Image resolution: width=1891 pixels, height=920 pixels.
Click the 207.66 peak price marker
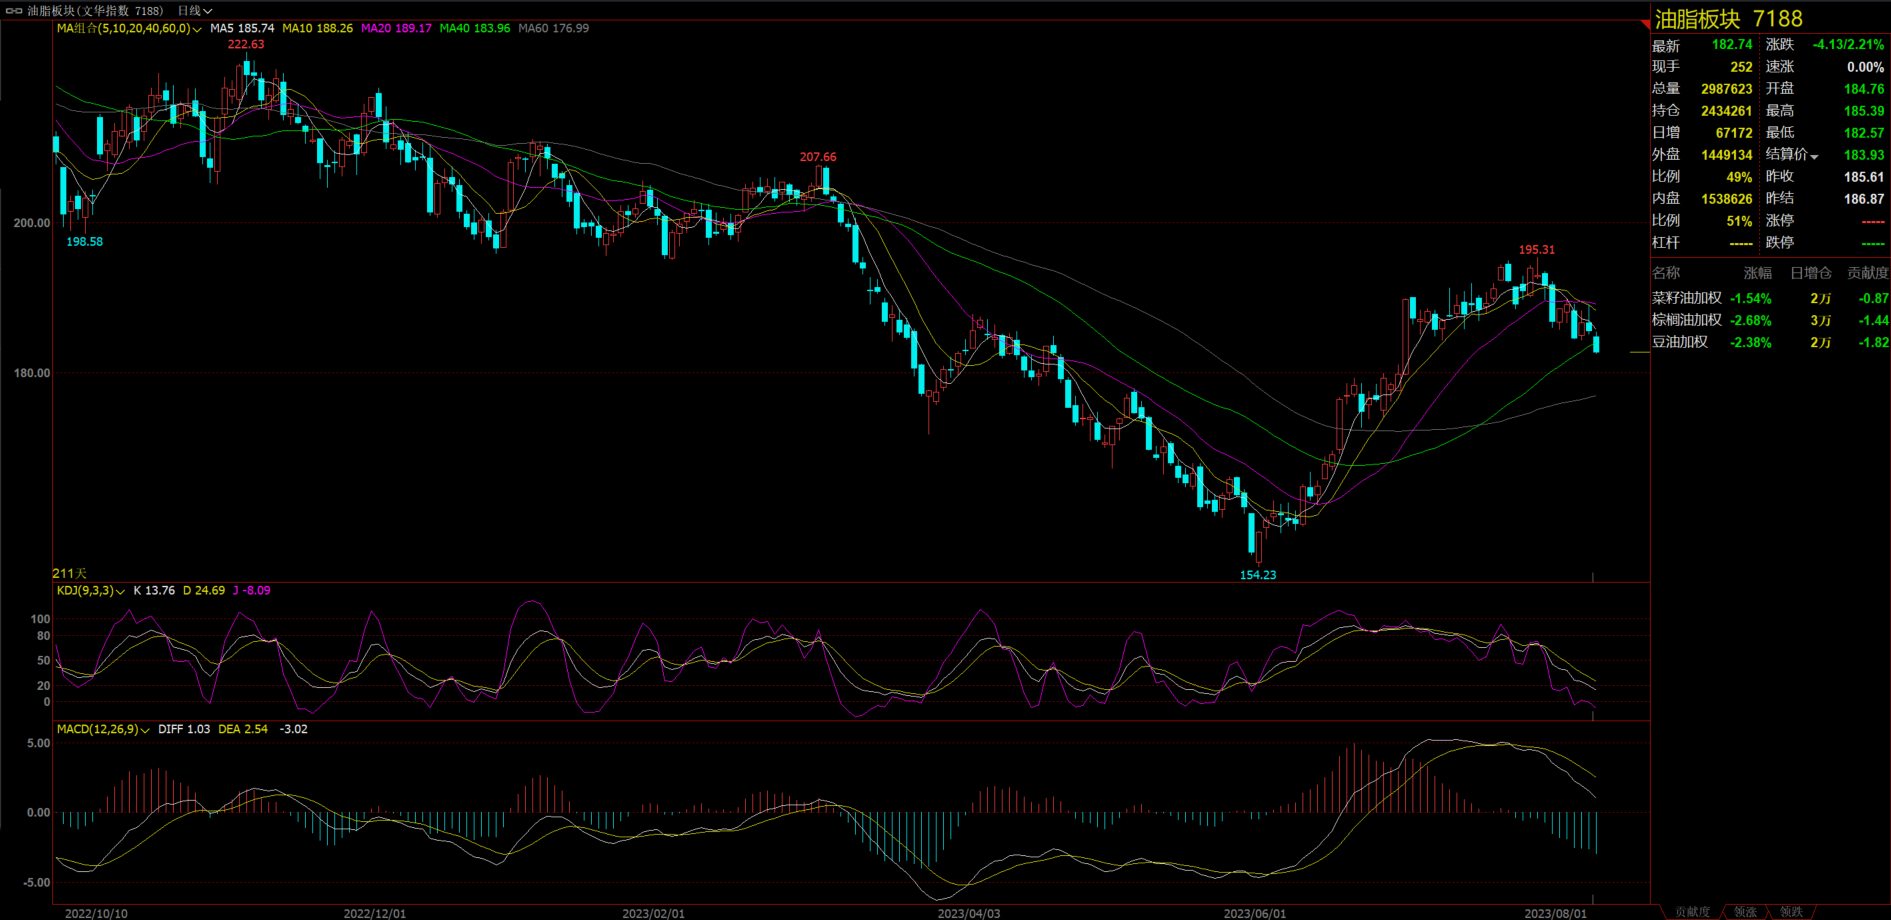pos(818,157)
